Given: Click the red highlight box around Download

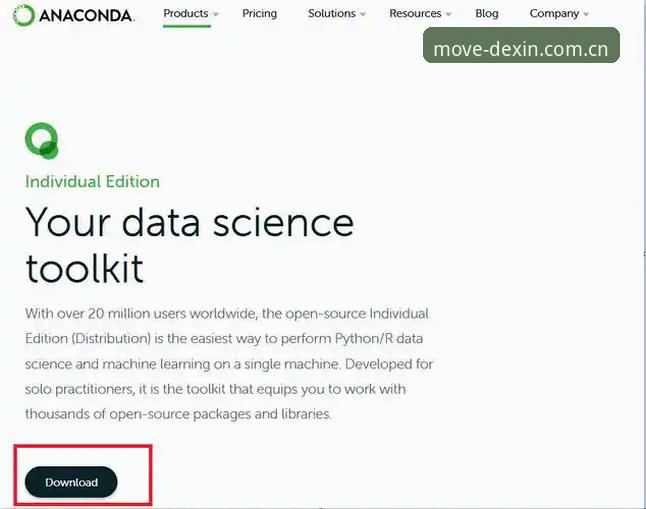Looking at the screenshot, I should (x=83, y=475).
